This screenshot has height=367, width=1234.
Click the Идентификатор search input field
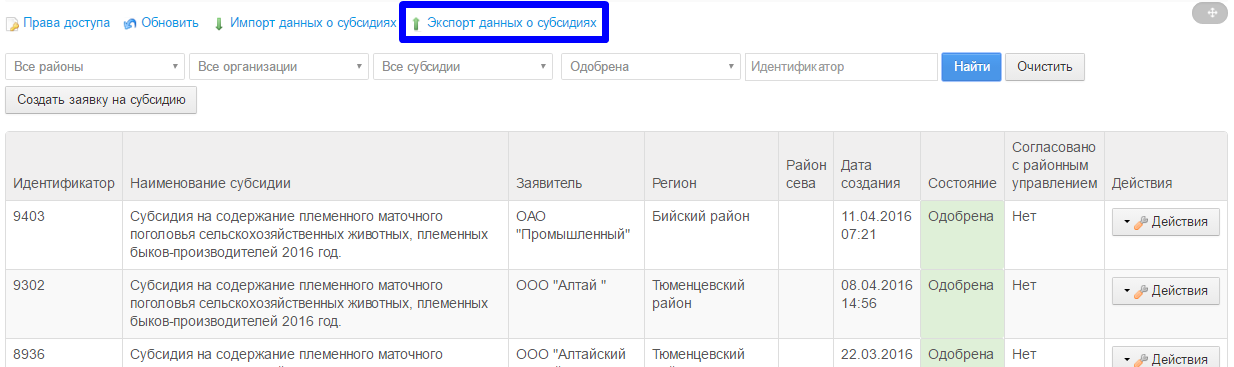841,67
